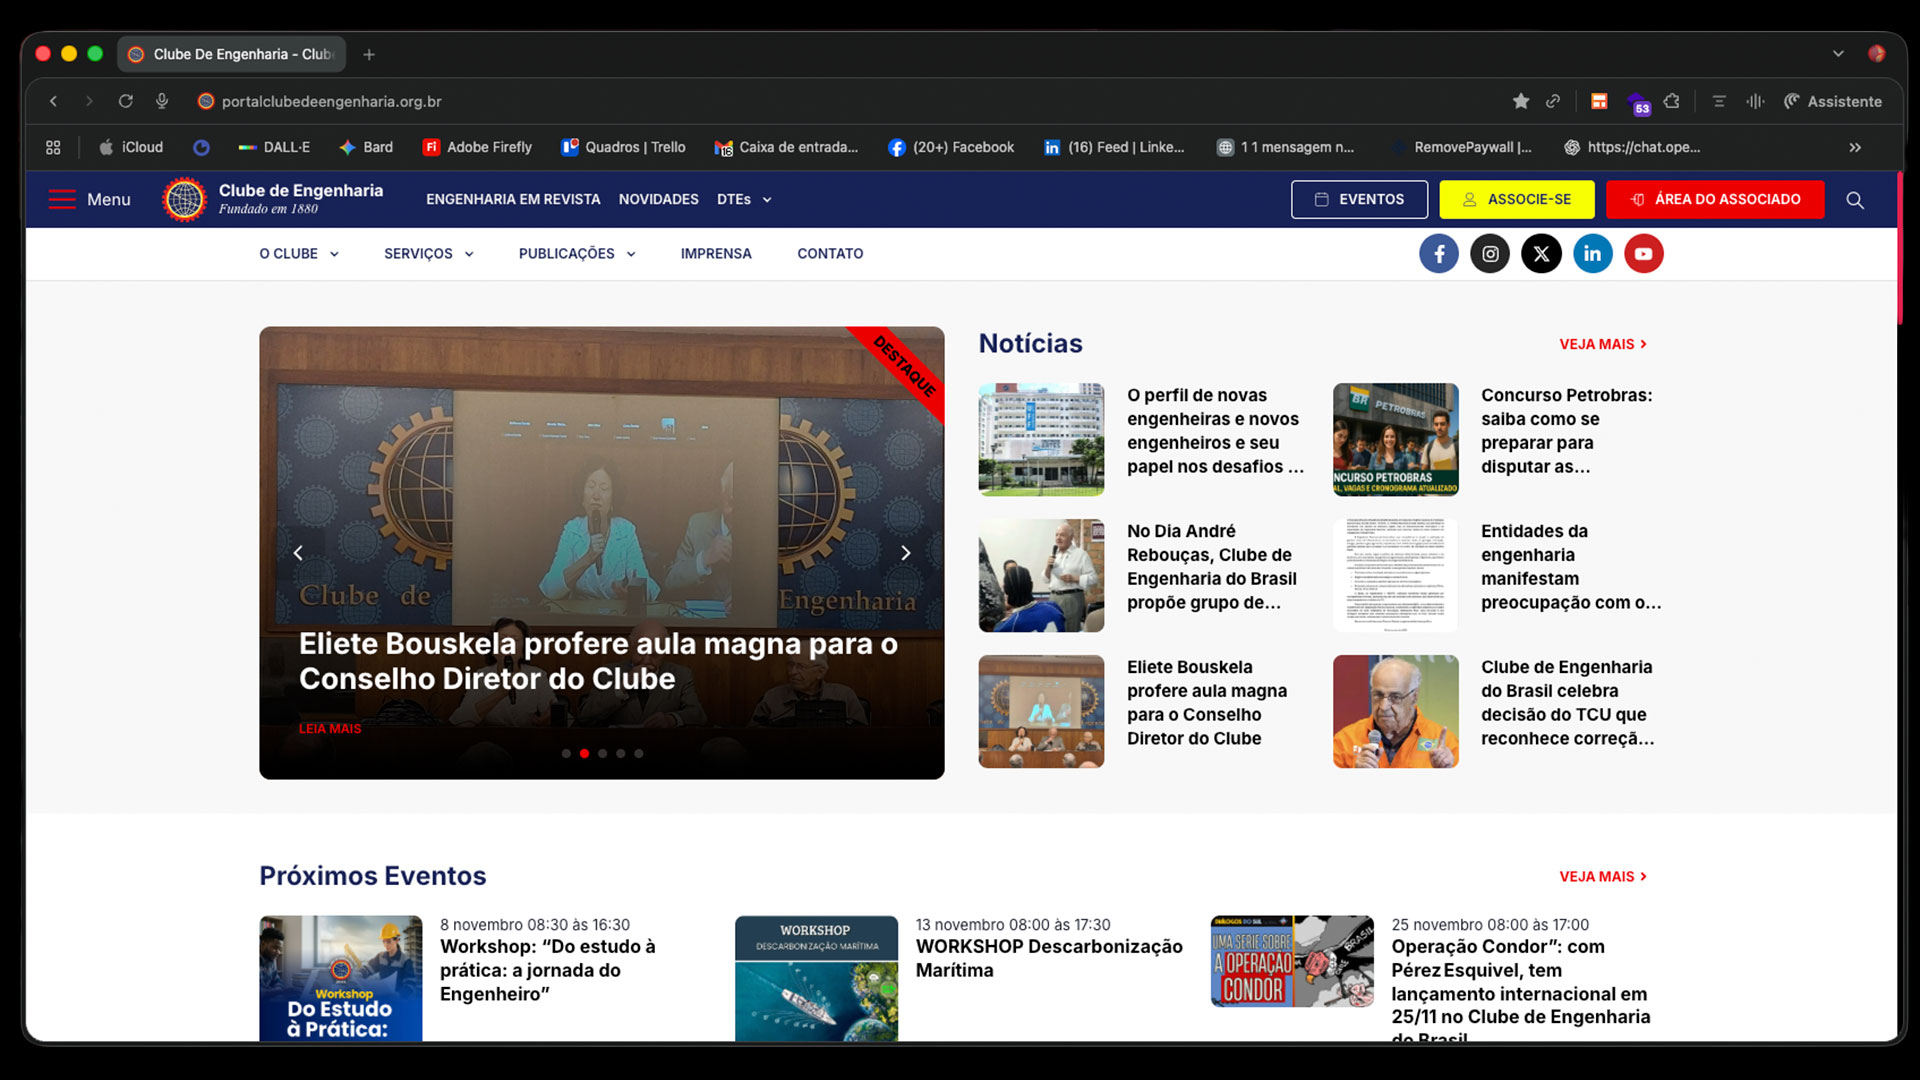Bookmark page using star icon
This screenshot has width=1920, height=1080.
(1521, 101)
